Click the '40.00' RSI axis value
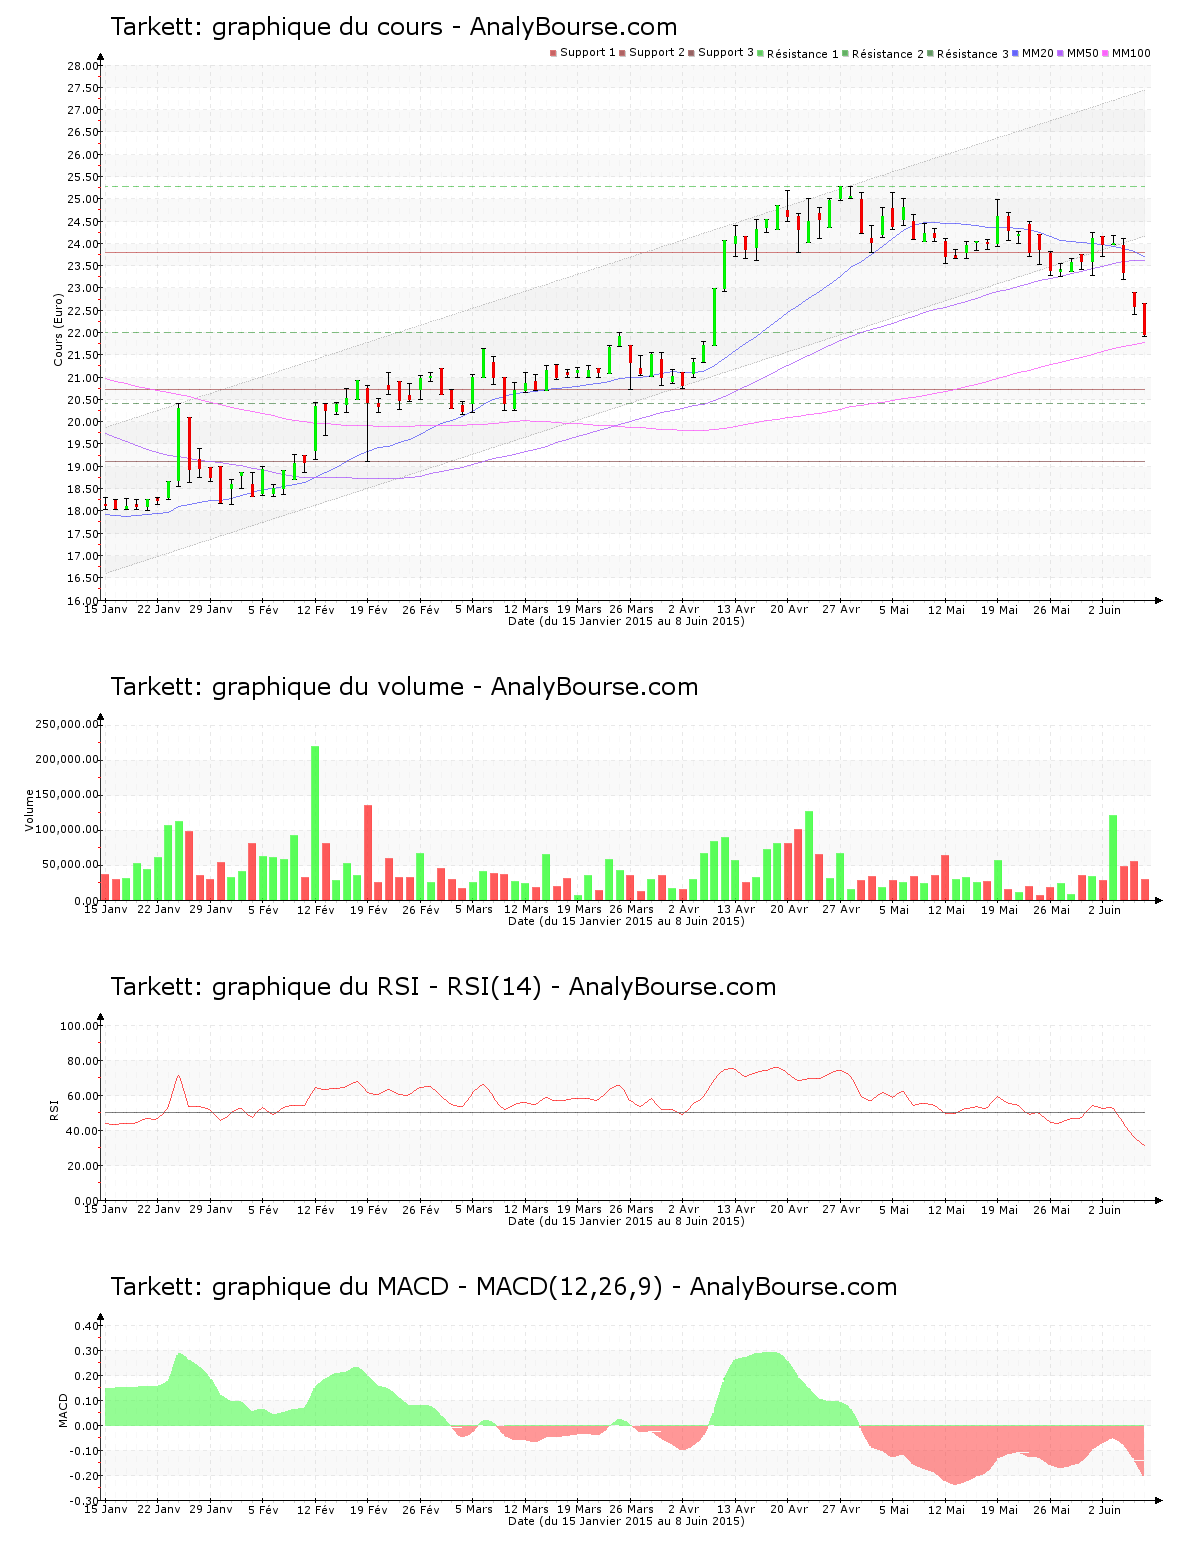Image resolution: width=1200 pixels, height=1550 pixels. coord(83,1131)
